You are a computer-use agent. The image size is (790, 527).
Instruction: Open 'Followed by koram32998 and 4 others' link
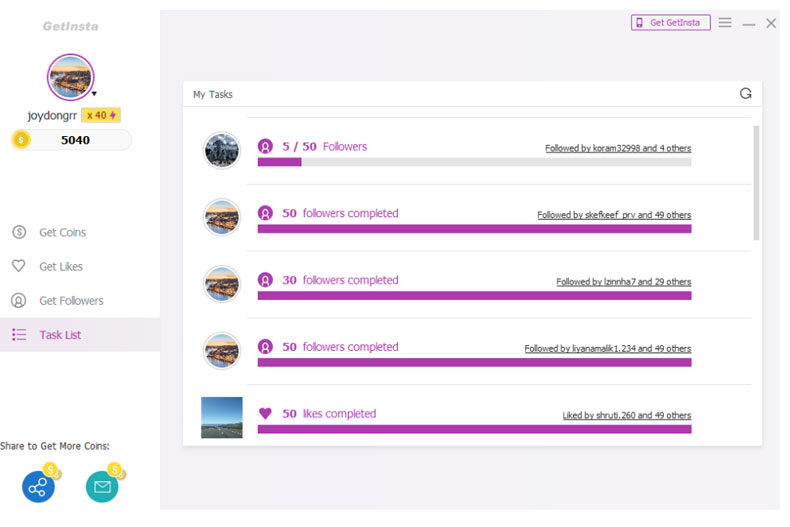click(618, 148)
